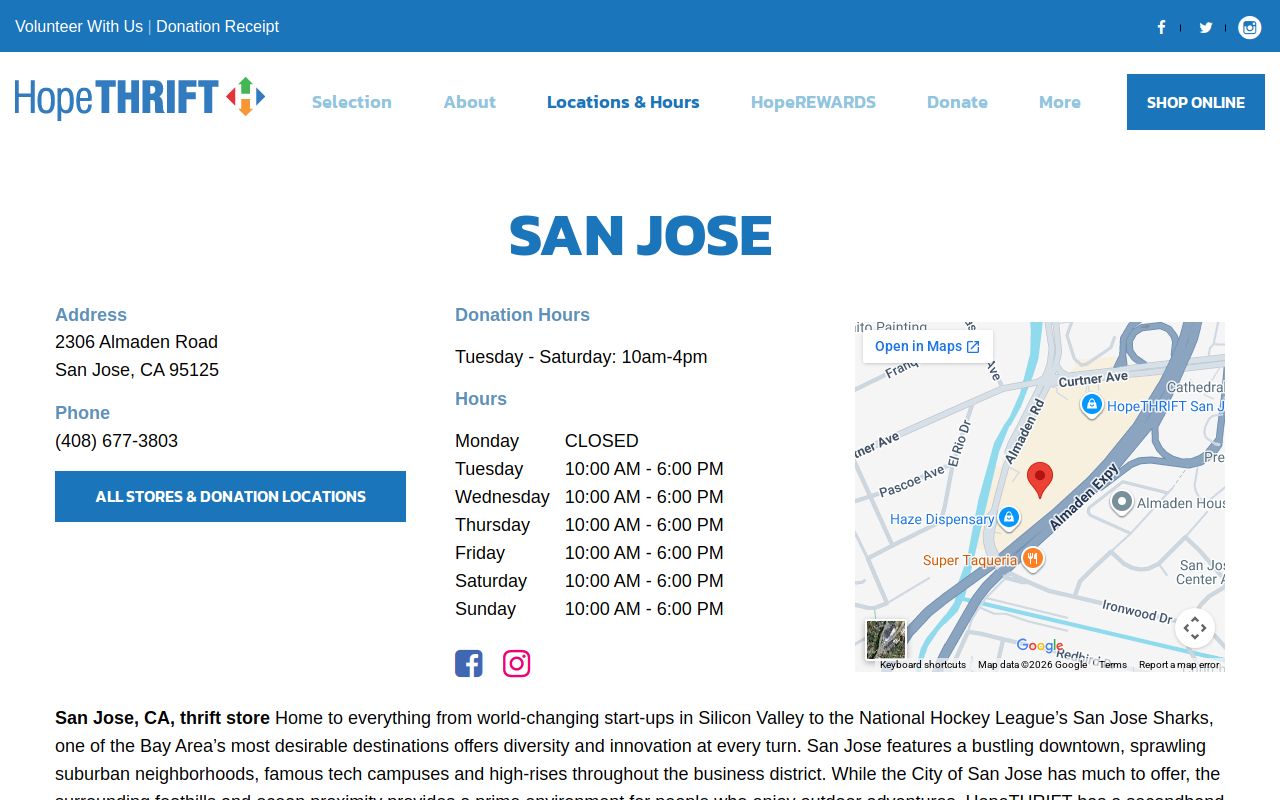
Task: Click bold 'San Jose, CA, thrift store' text
Action: tap(162, 718)
